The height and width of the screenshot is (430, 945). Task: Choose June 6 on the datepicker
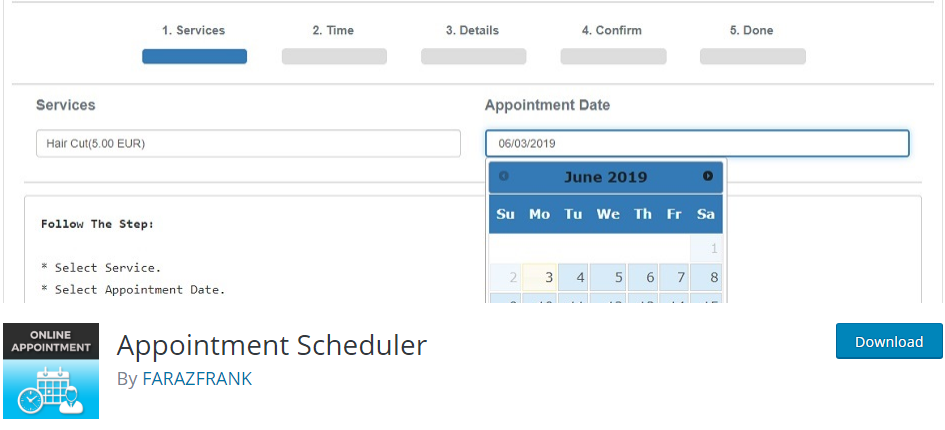click(x=641, y=277)
